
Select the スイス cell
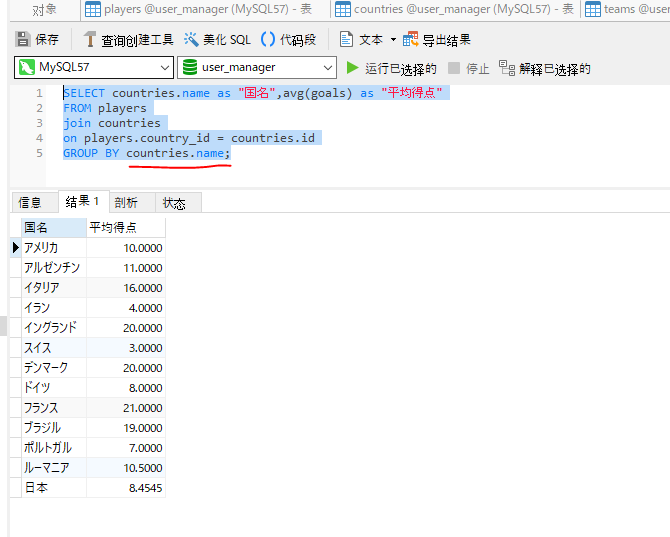click(x=54, y=348)
